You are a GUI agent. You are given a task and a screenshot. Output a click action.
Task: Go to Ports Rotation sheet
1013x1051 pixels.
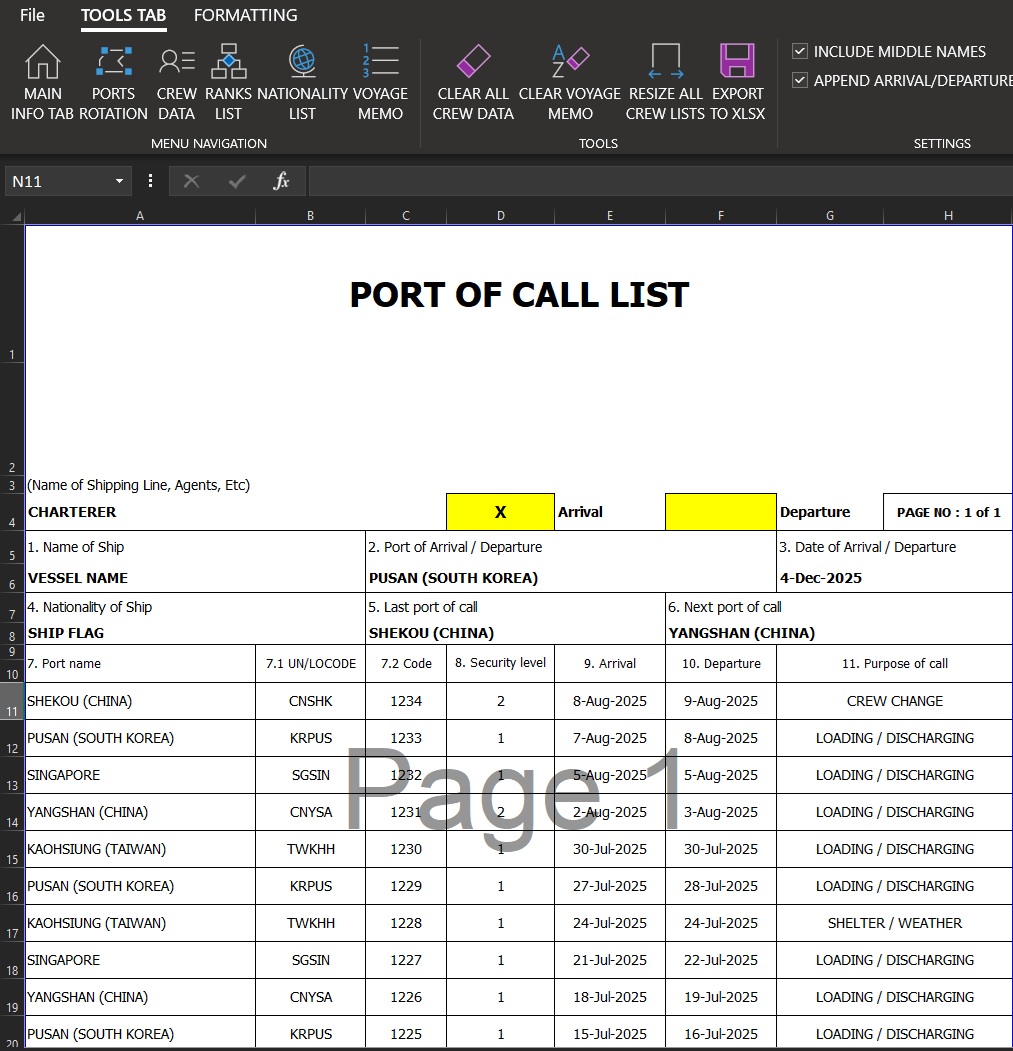(113, 83)
